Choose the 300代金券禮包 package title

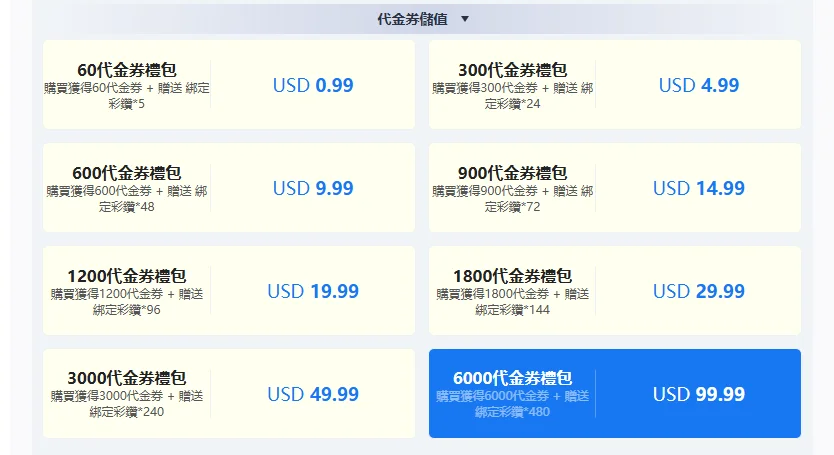pyautogui.click(x=512, y=70)
